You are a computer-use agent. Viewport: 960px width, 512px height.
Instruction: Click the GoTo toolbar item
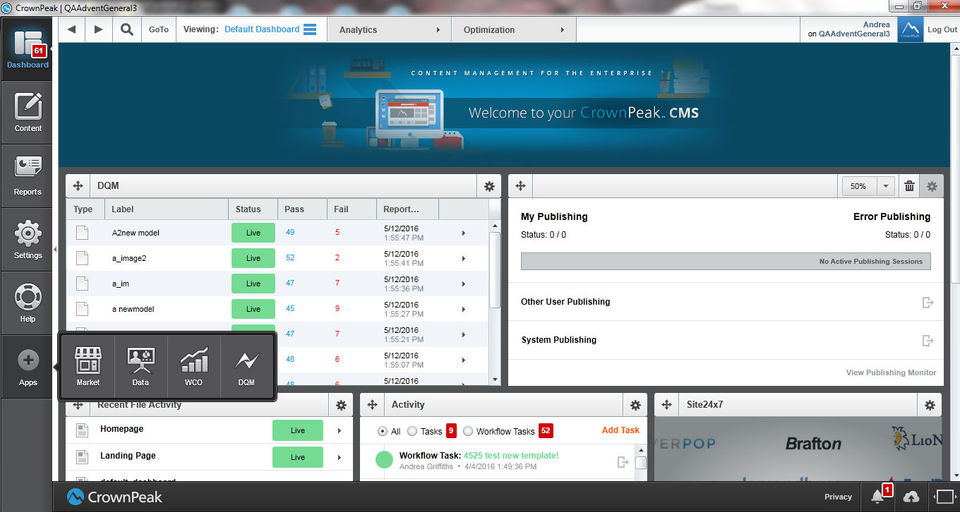[x=159, y=29]
